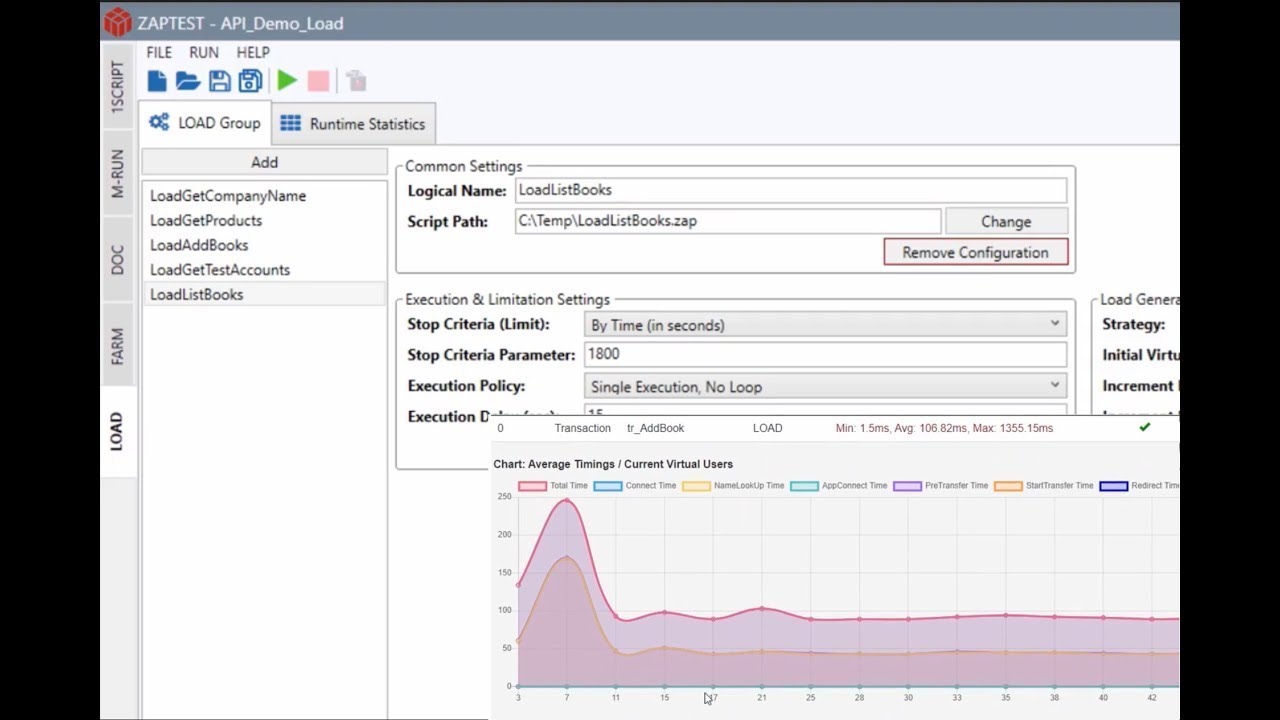
Task: Select LoadAddBooks in the list
Action: 264,245
